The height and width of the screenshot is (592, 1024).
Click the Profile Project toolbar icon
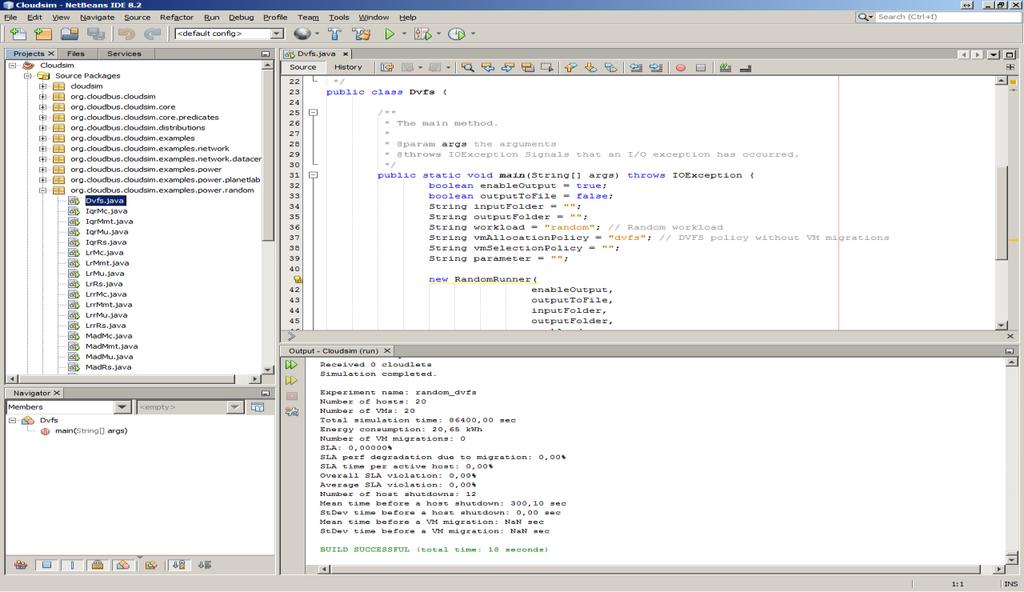[x=456, y=33]
